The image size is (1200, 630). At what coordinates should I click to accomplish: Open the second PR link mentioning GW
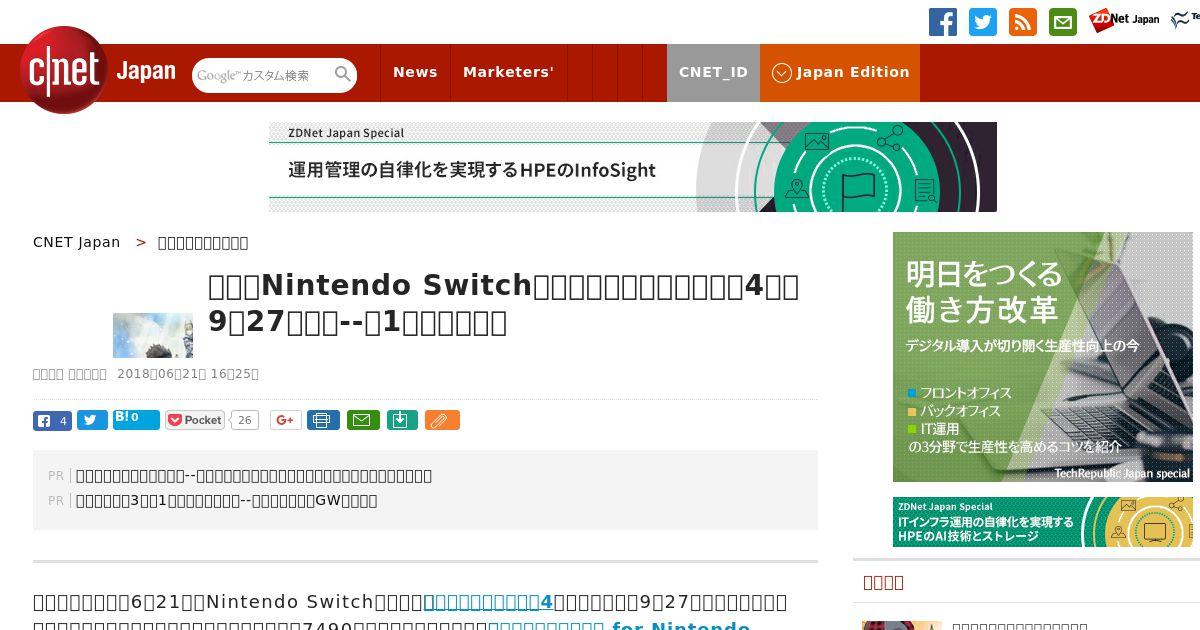tap(227, 500)
